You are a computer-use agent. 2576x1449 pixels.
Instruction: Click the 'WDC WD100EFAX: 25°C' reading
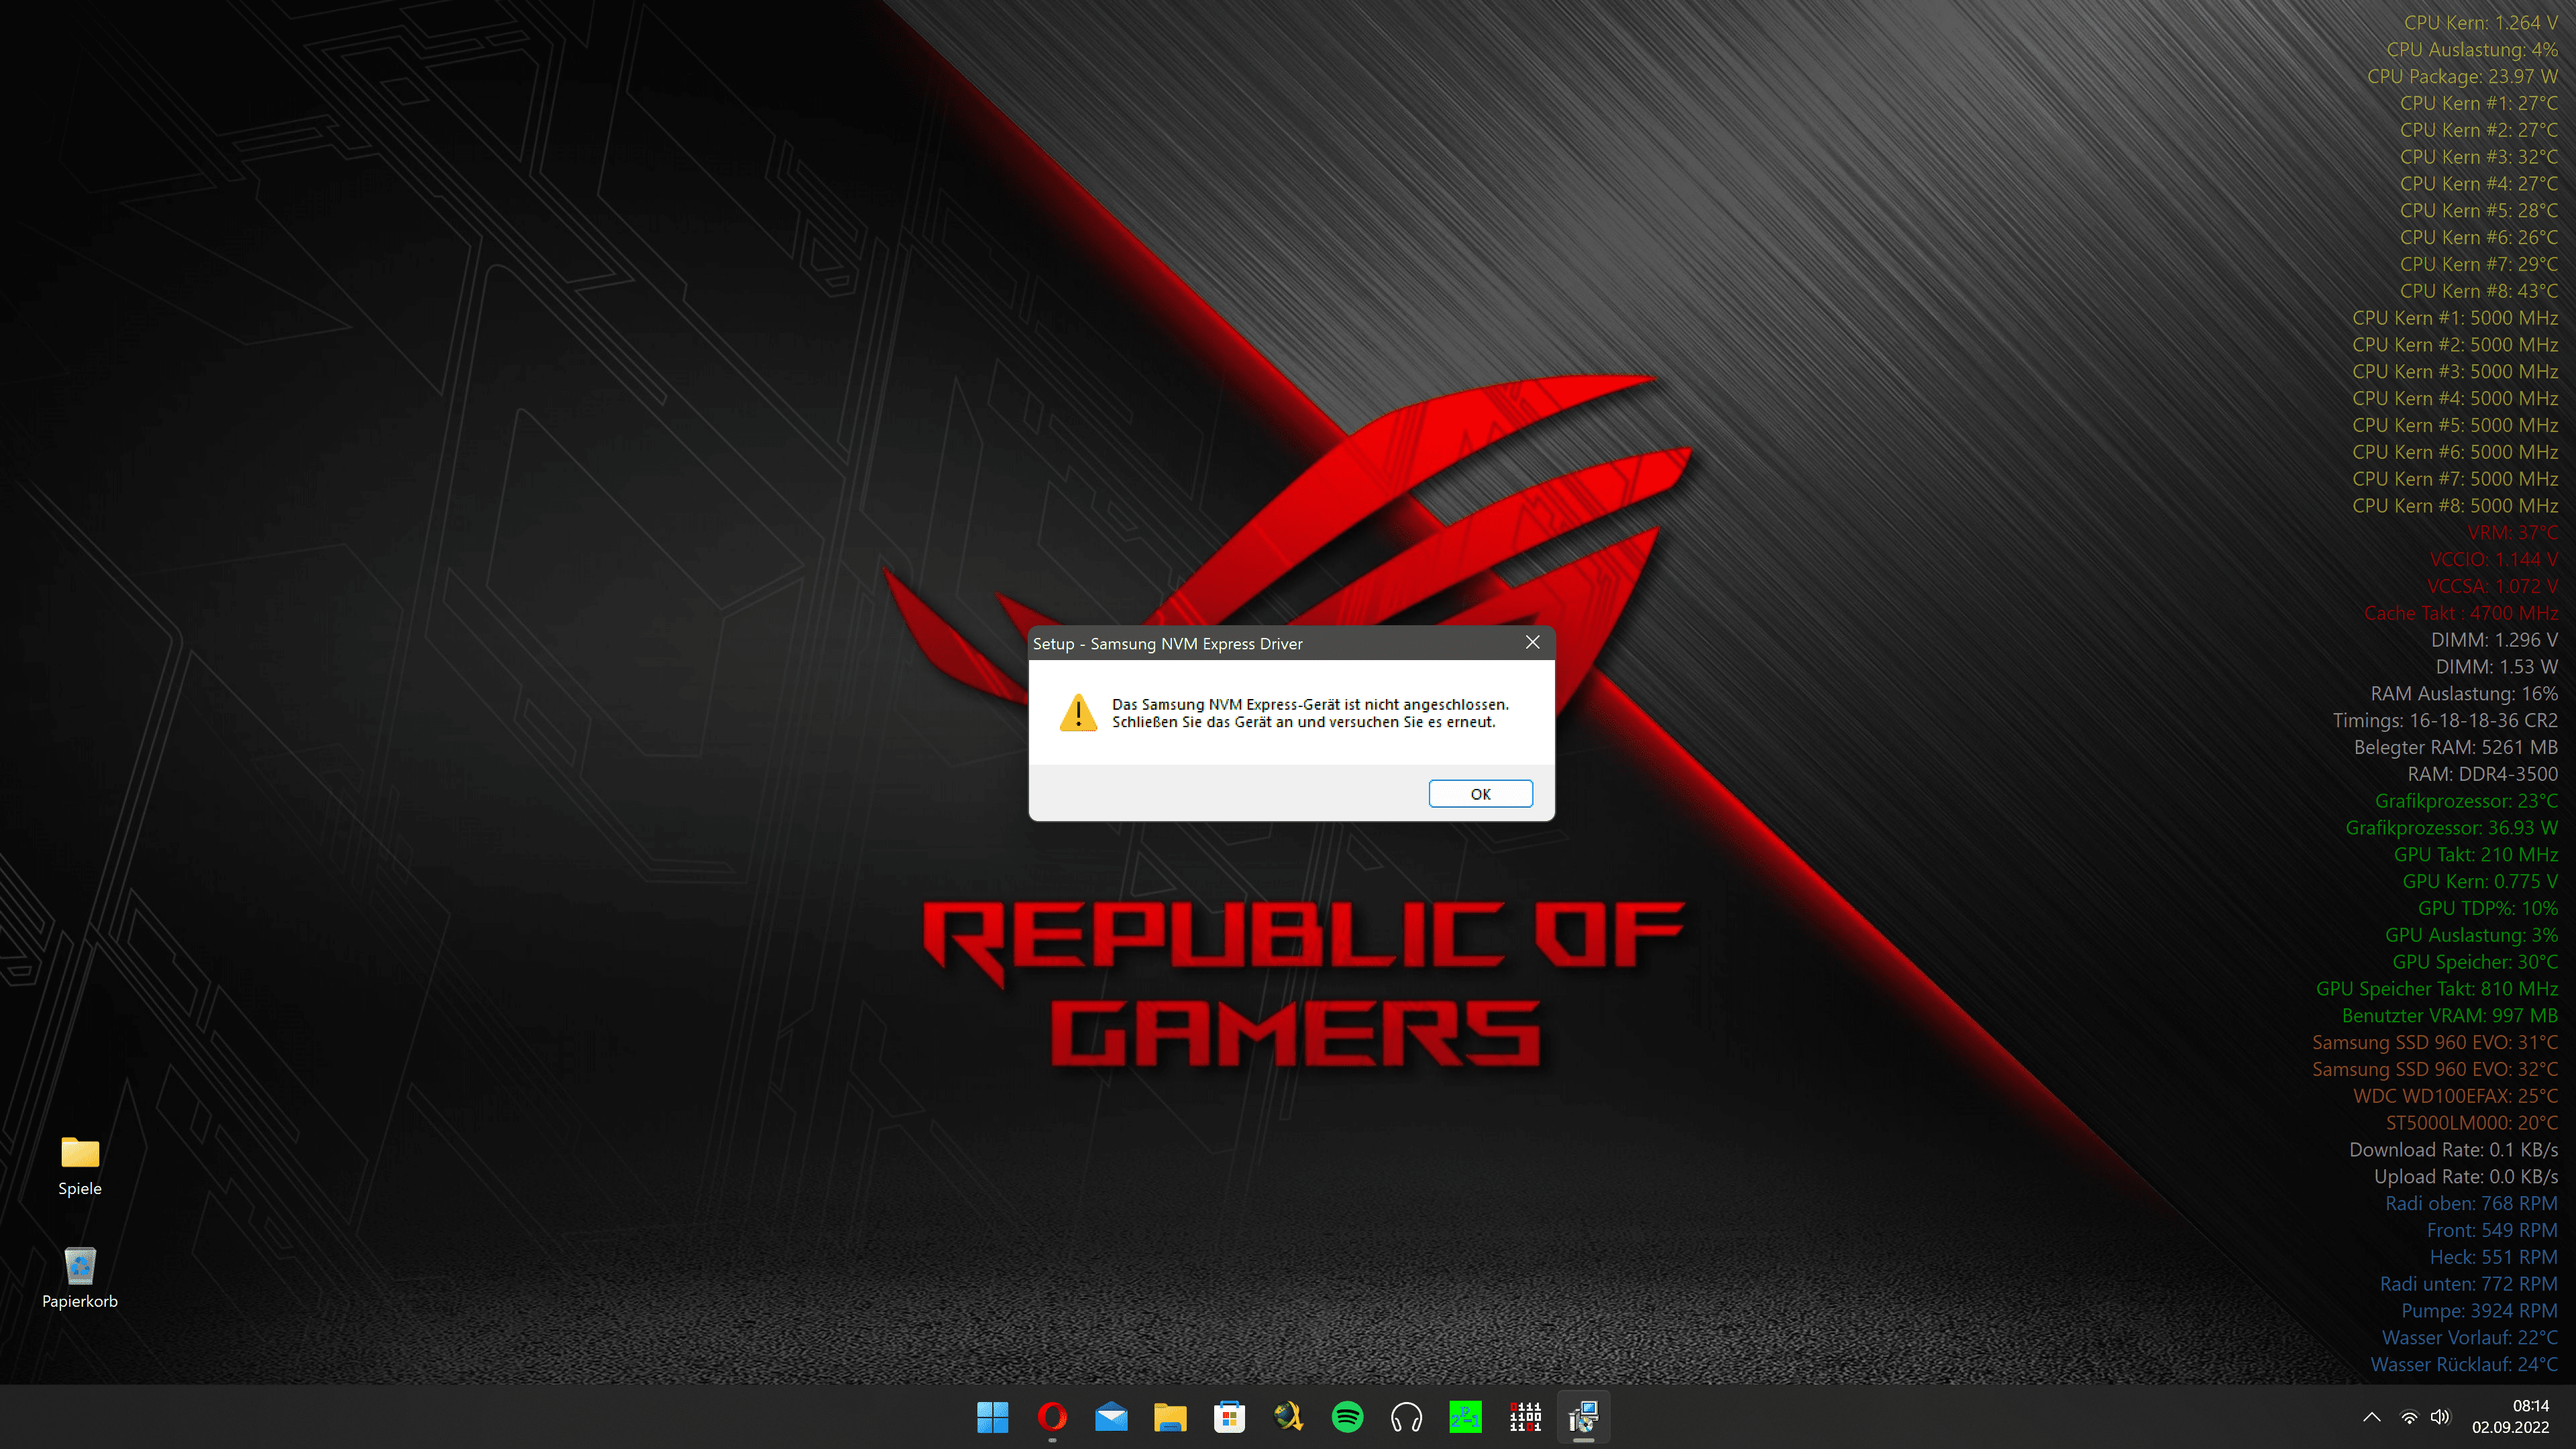pos(2455,1096)
